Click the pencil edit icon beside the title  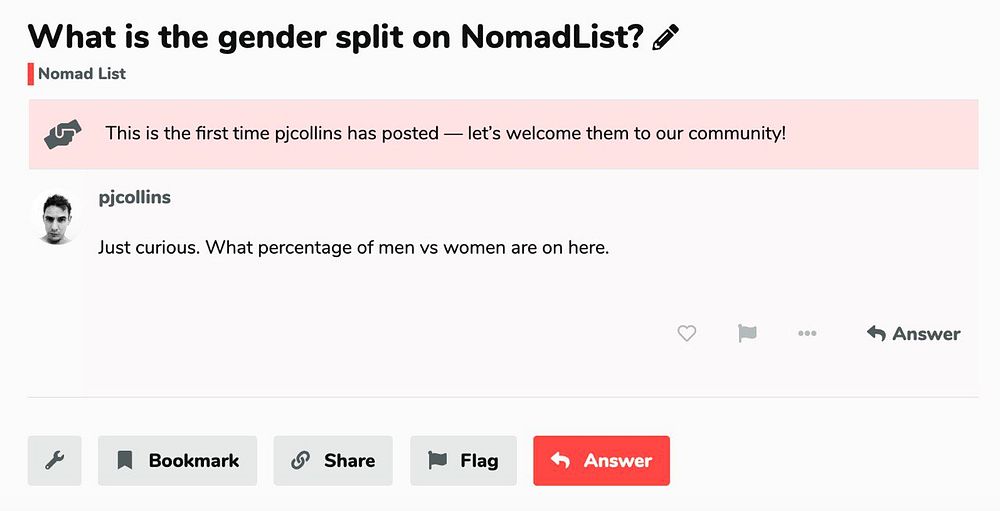pos(665,38)
